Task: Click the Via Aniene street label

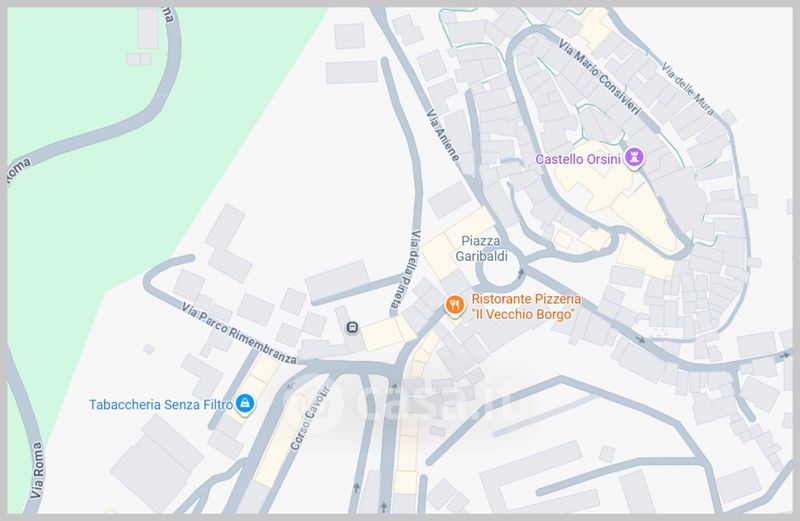Action: [442, 135]
